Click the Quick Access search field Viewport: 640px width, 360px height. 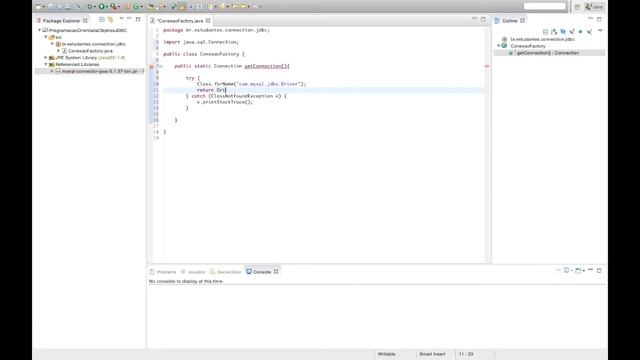click(x=544, y=6)
